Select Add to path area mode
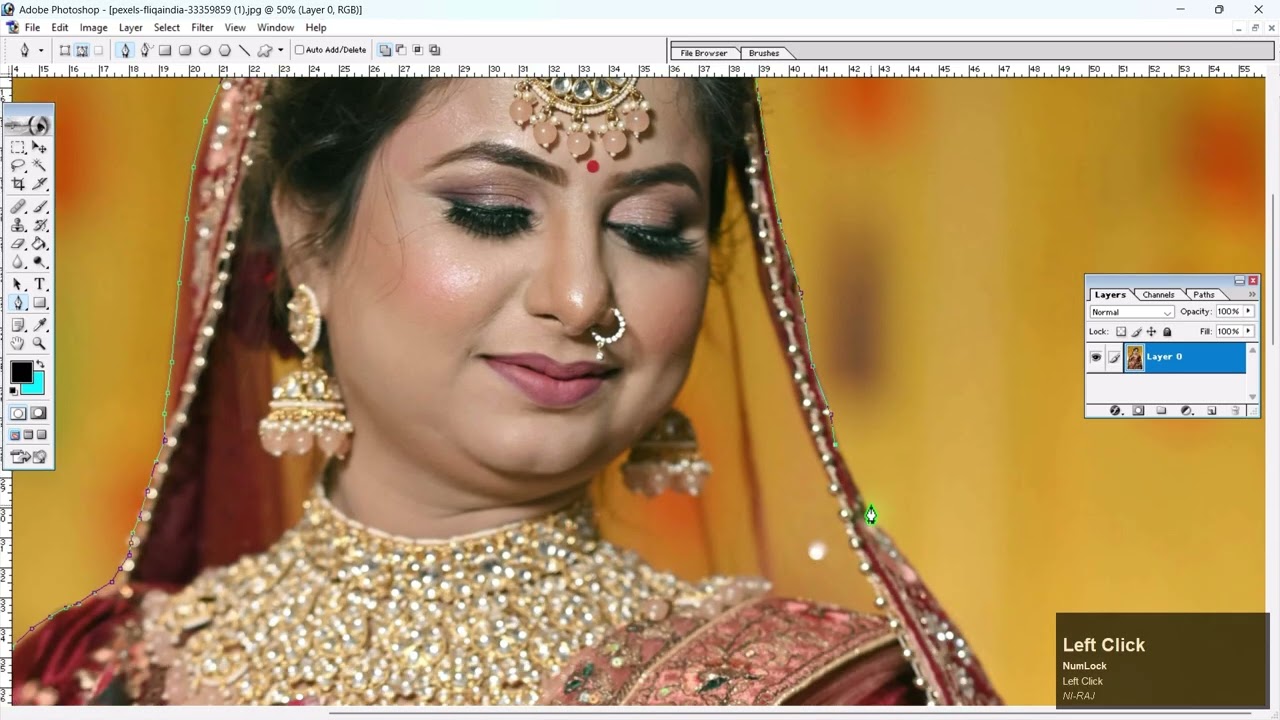Screen dimensions: 1280x720 pos(385,50)
